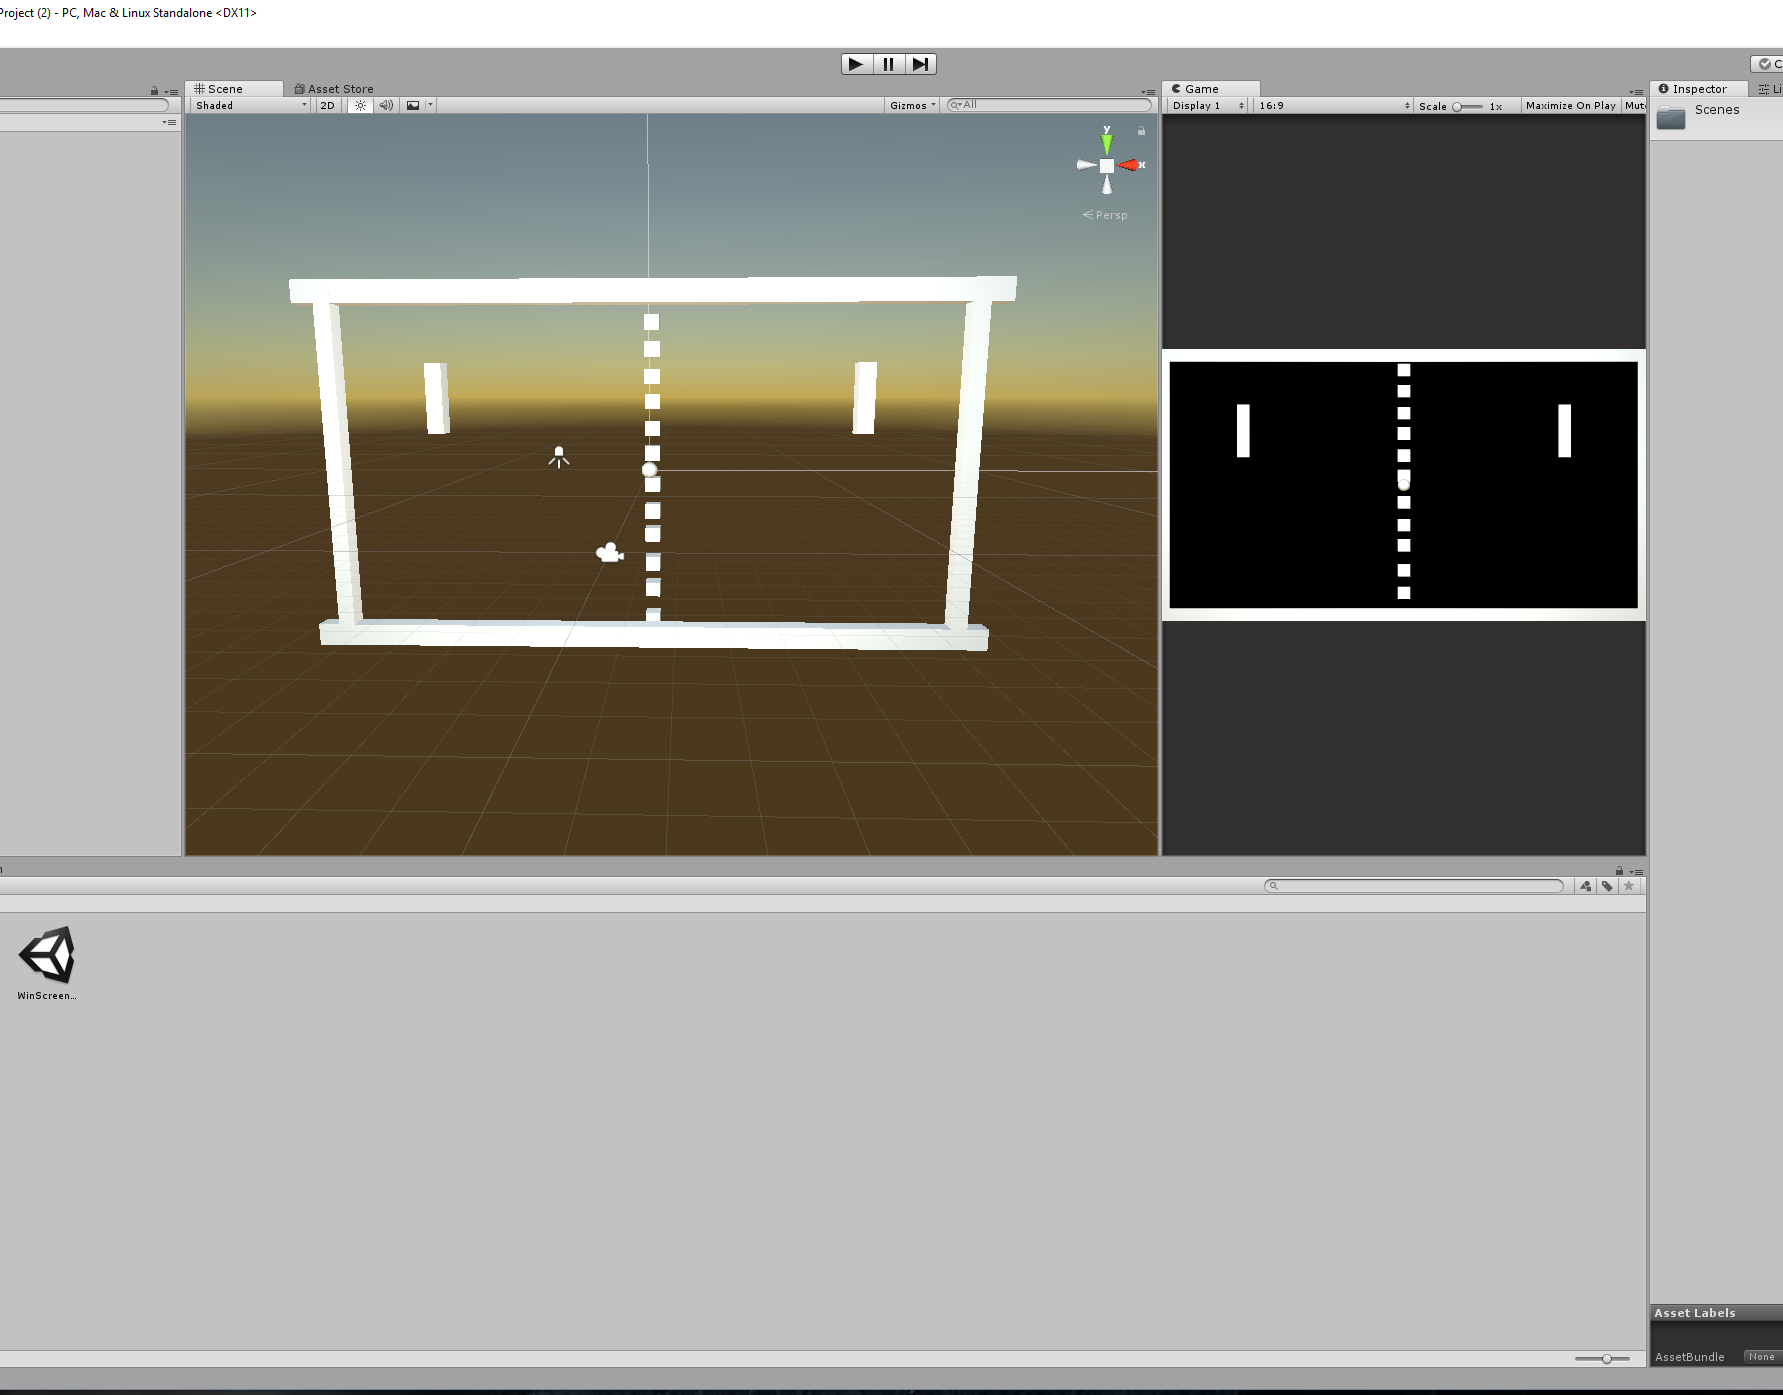Toggle 2D view mode in Scene
The width and height of the screenshot is (1783, 1395).
click(327, 105)
